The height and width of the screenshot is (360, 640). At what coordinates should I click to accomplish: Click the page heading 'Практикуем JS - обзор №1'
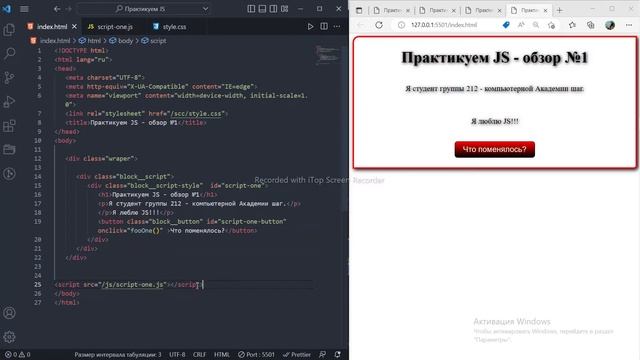click(495, 58)
